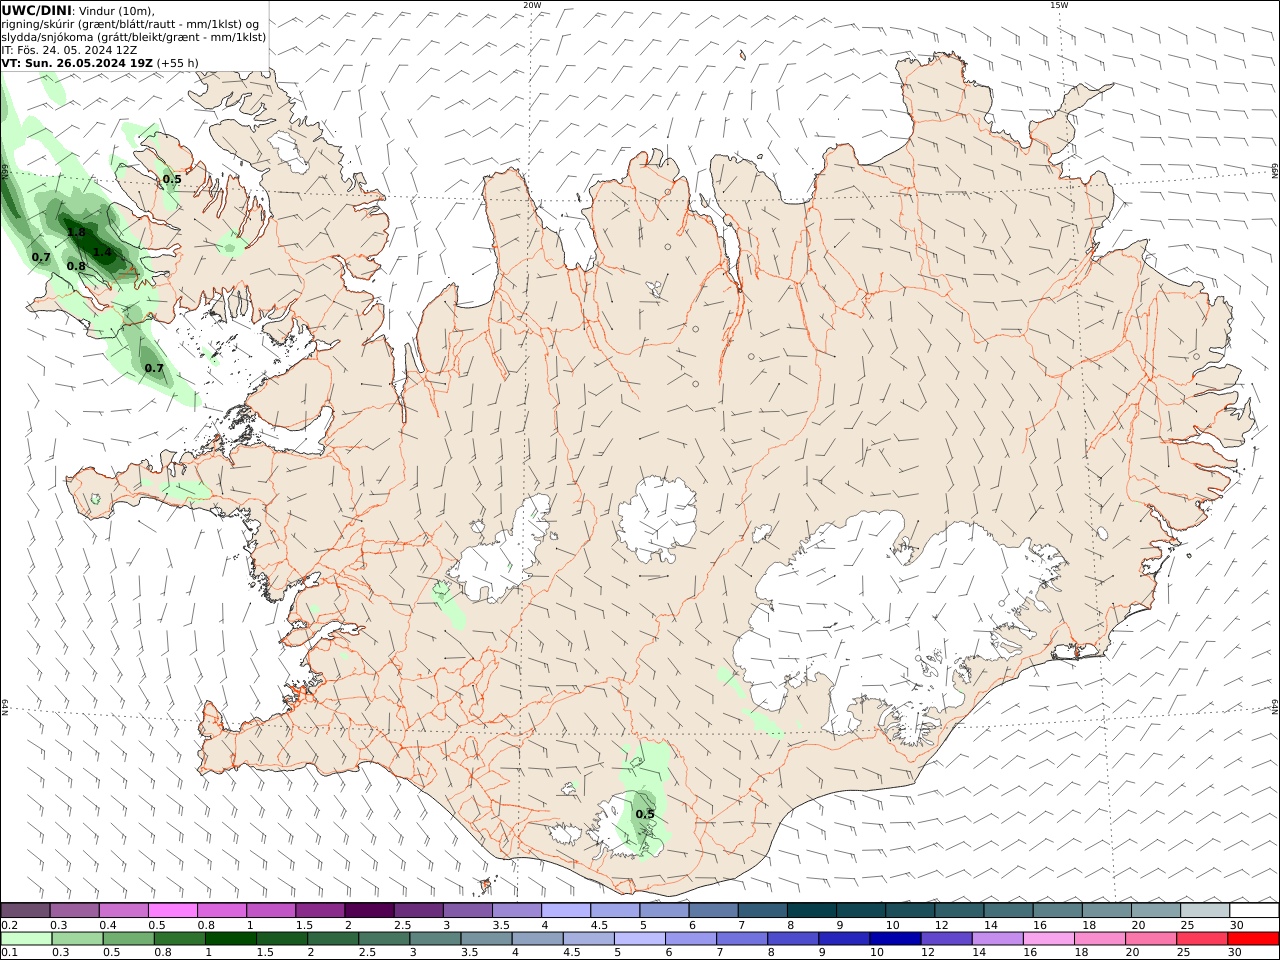Select the valid time 'VT: Sun. 26.05.2024 19Z'
Viewport: 1280px width, 960px height.
[77, 63]
